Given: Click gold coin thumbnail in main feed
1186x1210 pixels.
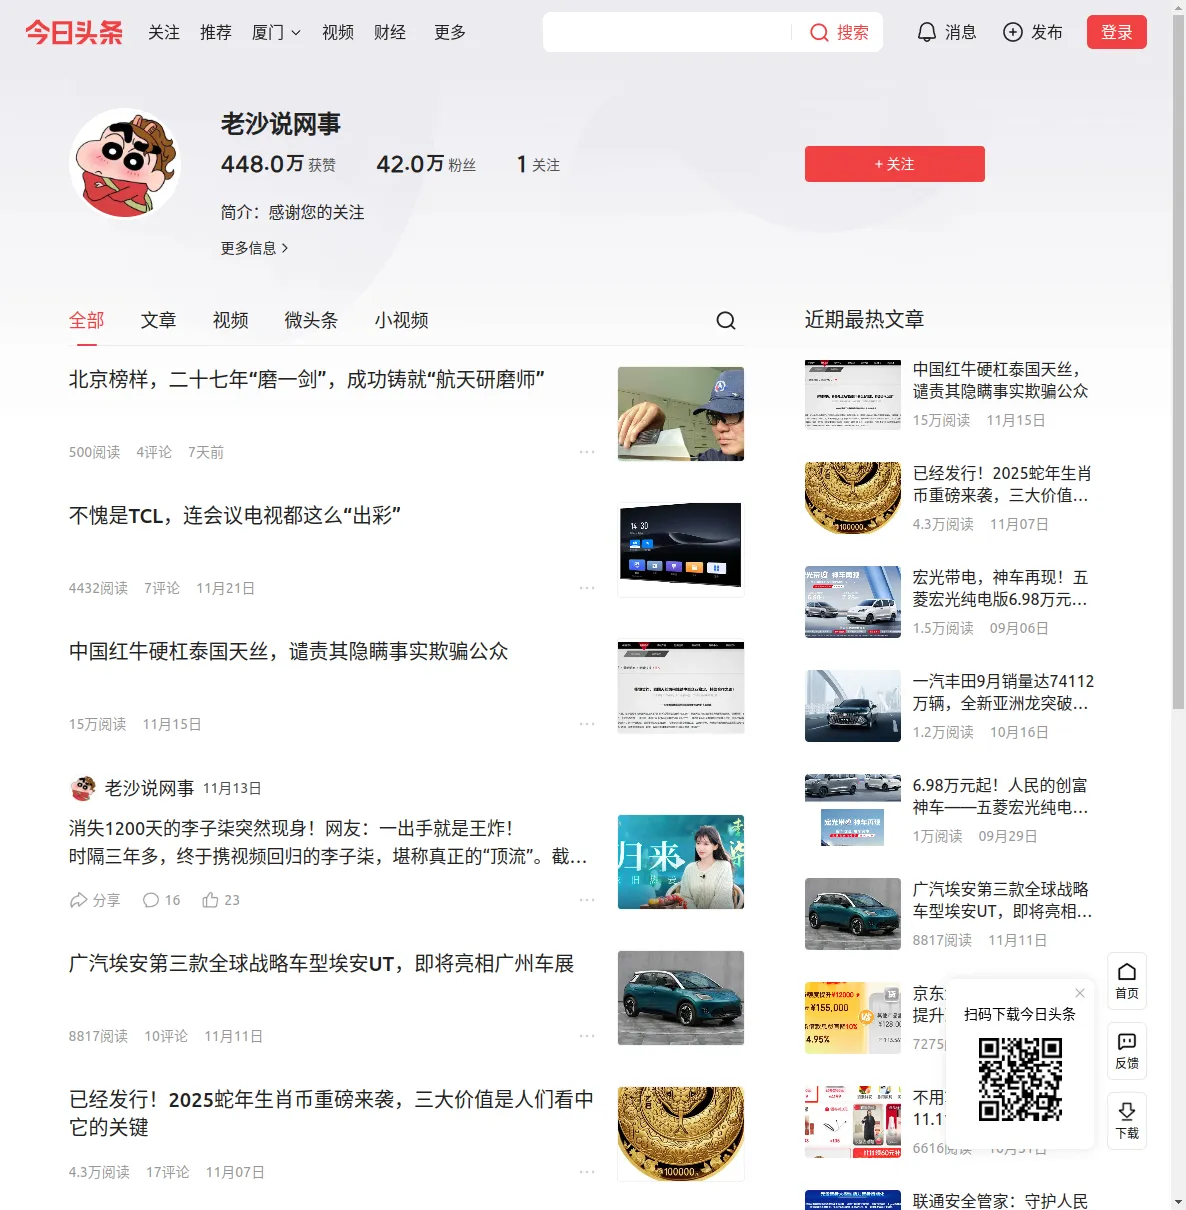Looking at the screenshot, I should click(x=681, y=1134).
